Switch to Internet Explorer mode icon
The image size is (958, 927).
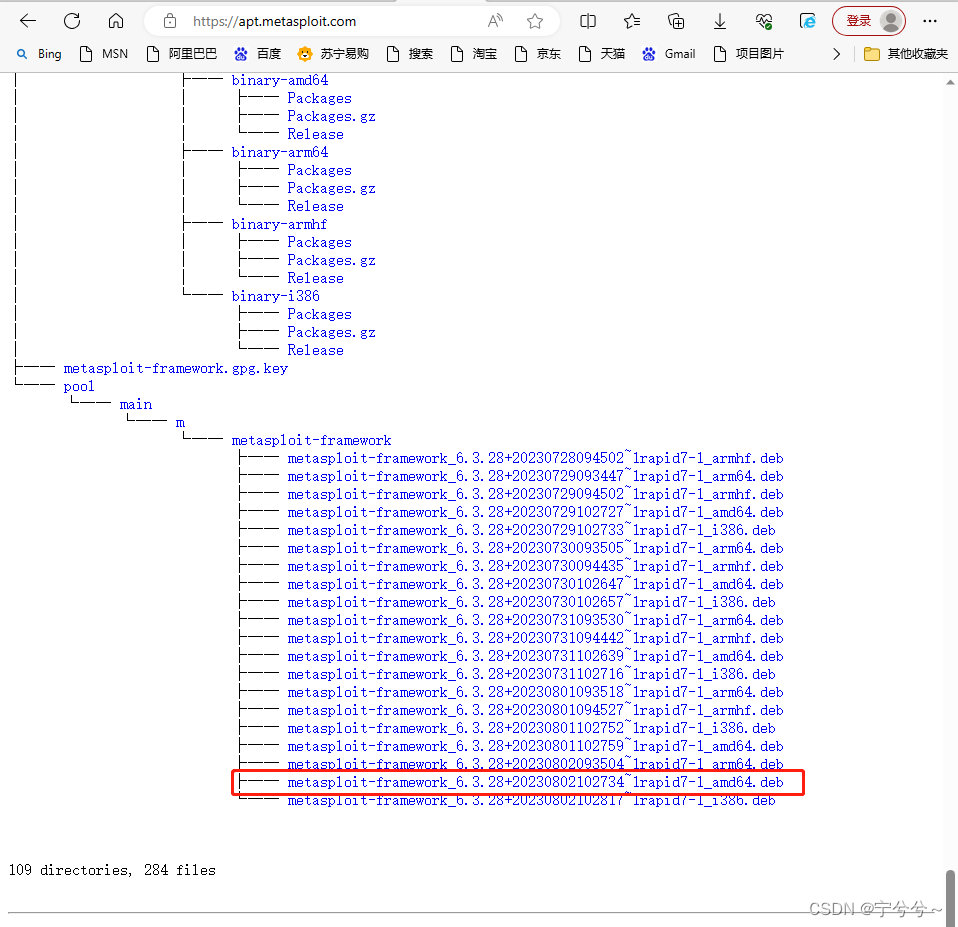807,21
